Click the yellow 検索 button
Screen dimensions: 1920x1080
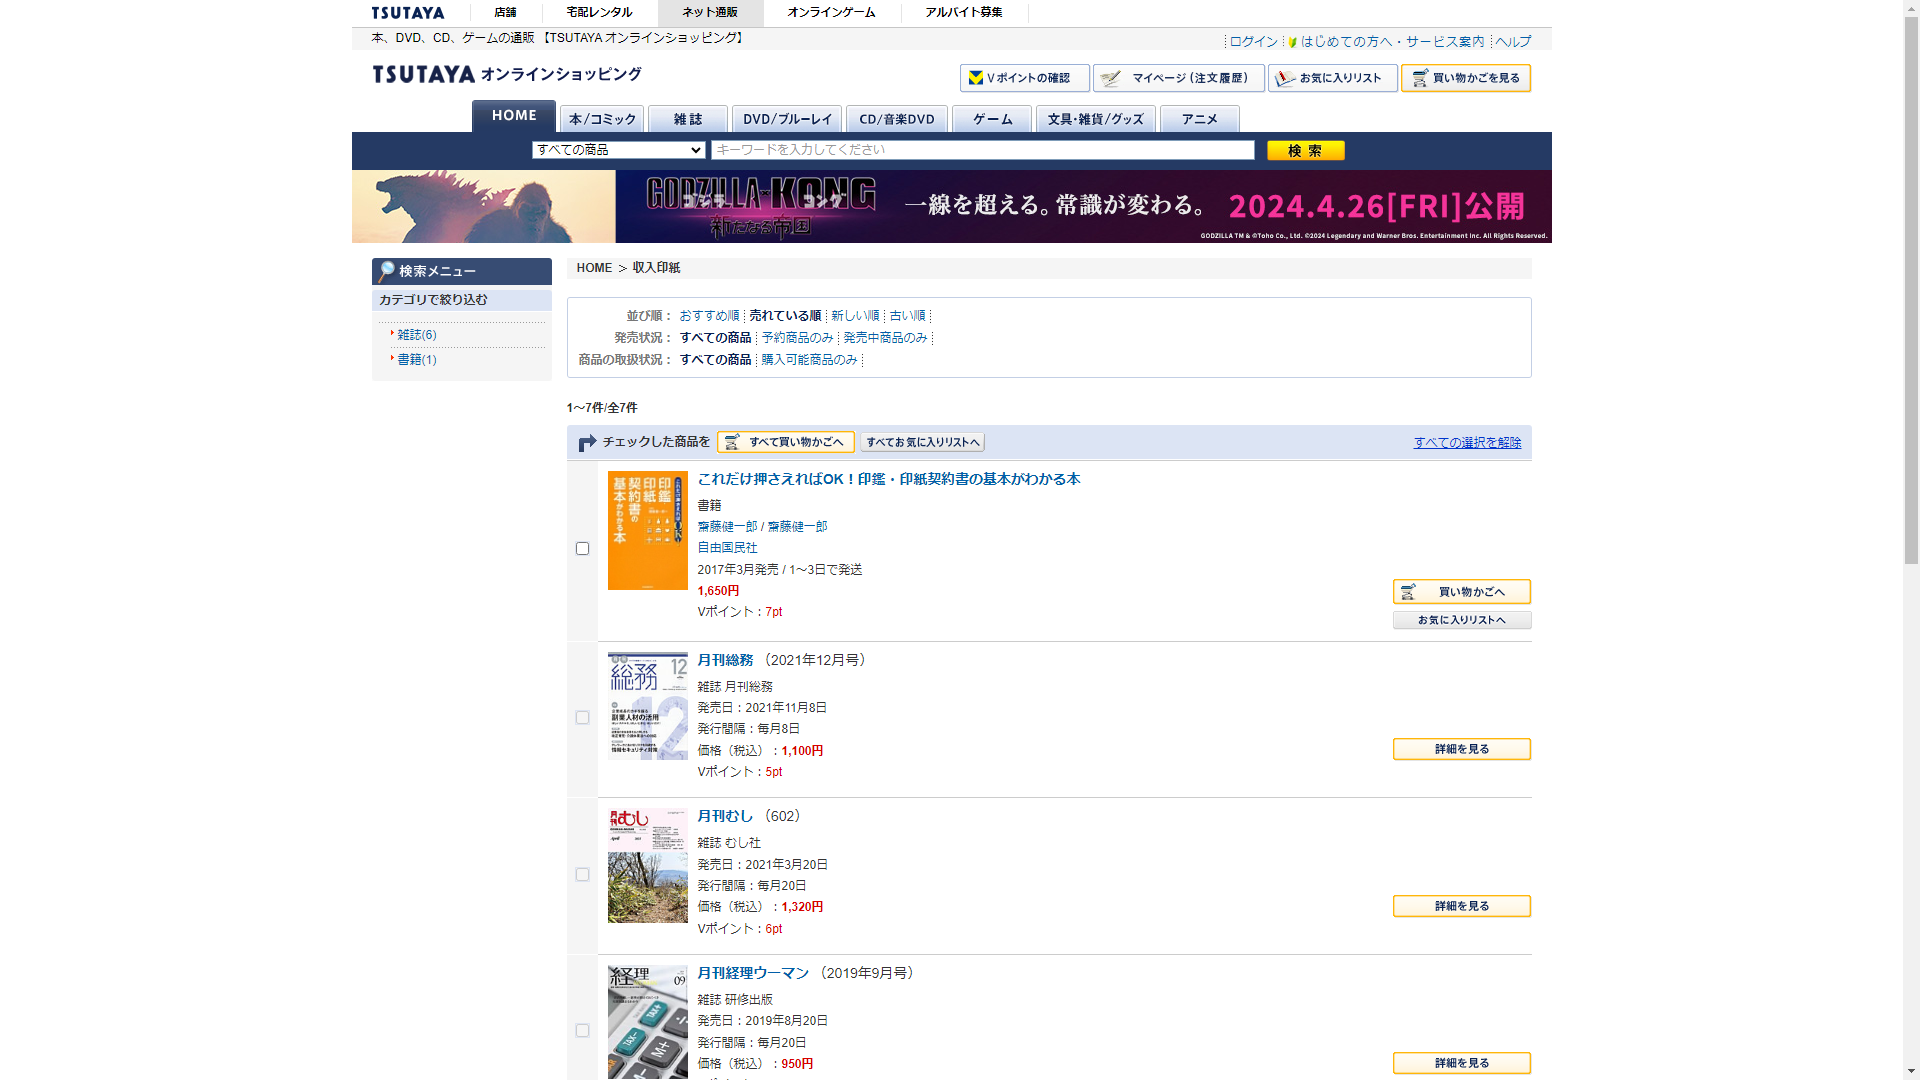1306,150
